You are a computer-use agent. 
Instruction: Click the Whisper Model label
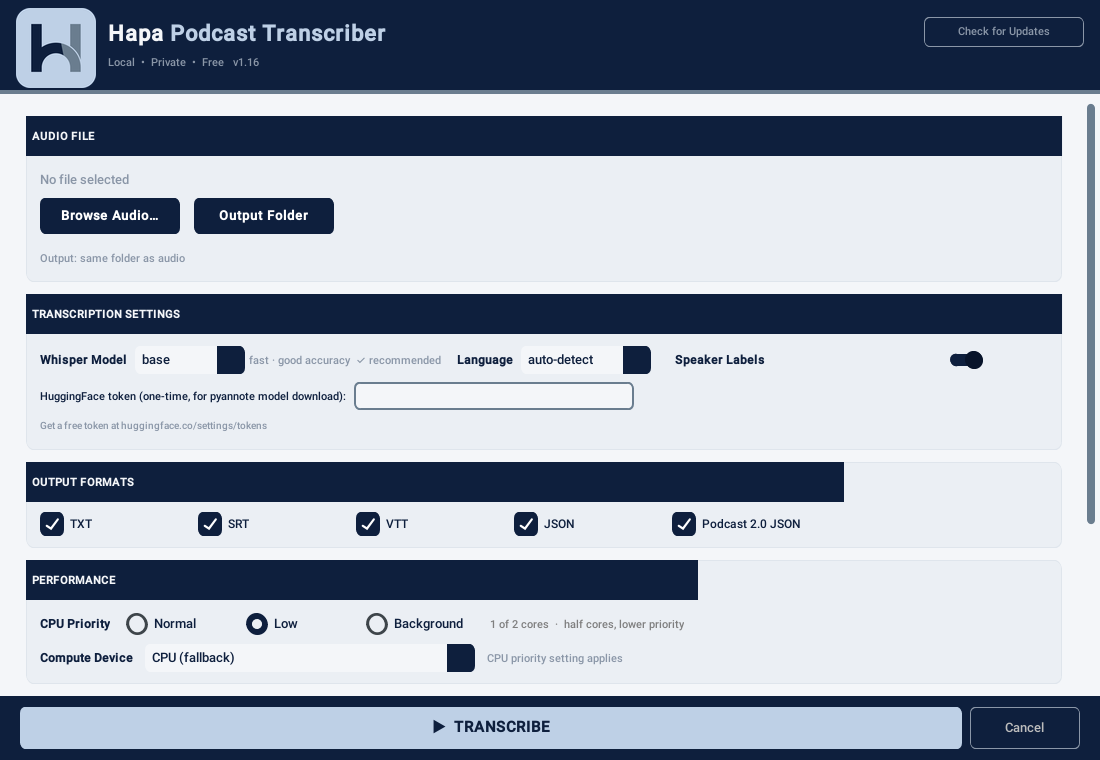click(83, 360)
